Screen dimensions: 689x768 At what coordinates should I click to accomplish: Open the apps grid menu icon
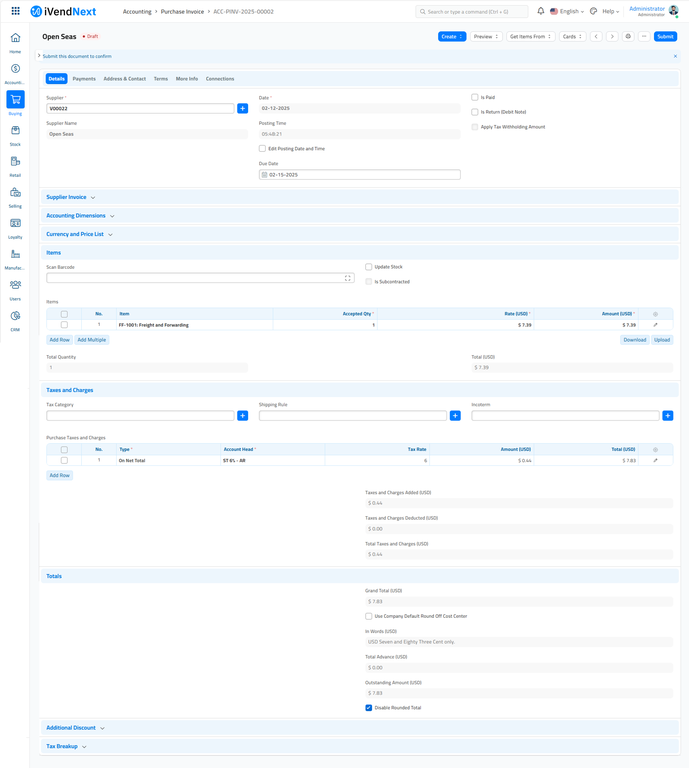click(x=15, y=11)
